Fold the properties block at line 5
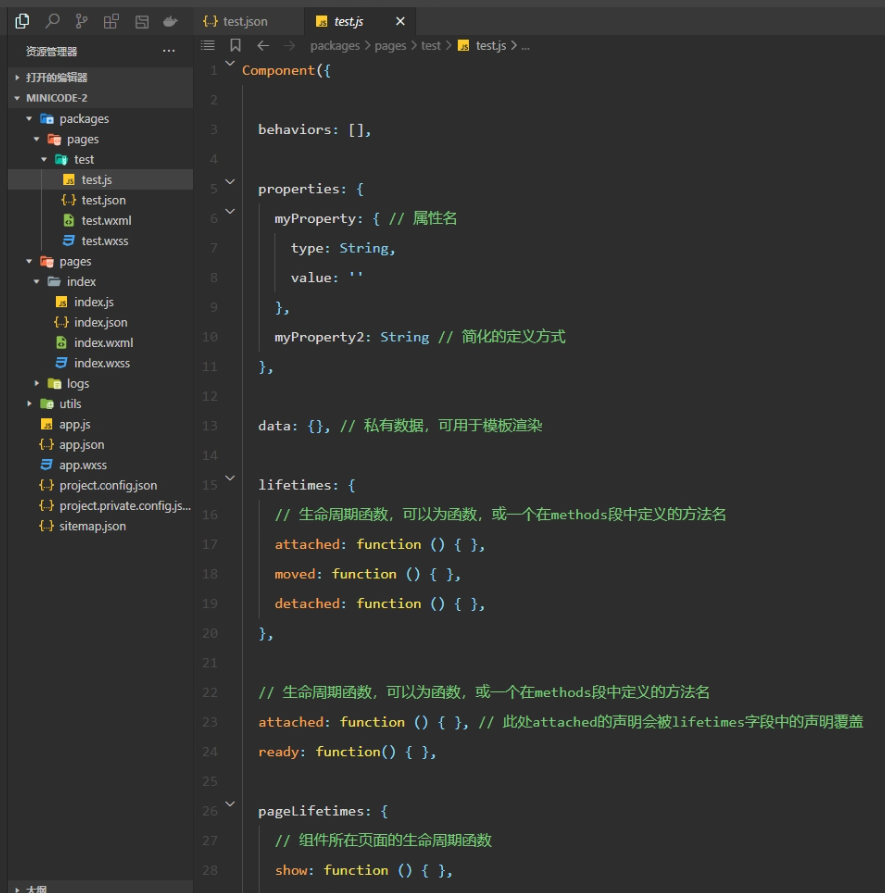 (x=230, y=182)
